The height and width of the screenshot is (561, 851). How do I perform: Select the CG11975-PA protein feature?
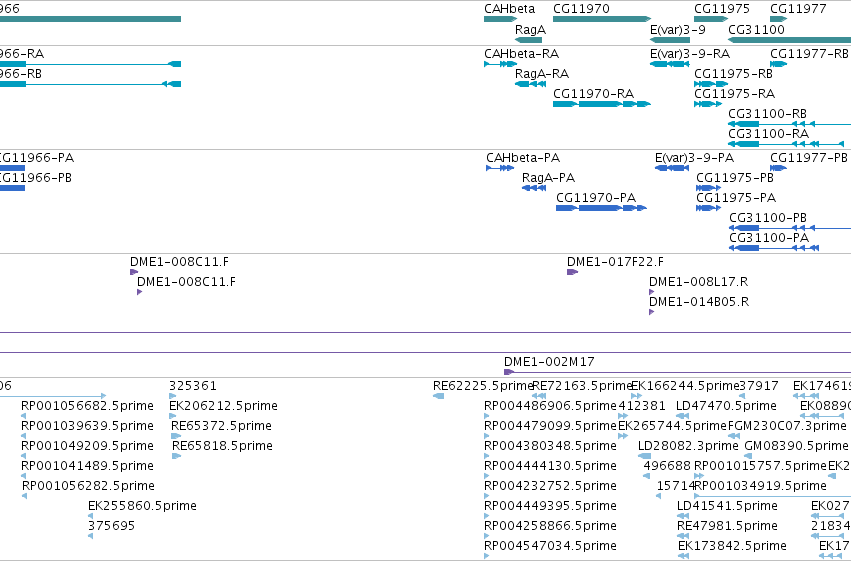(709, 208)
